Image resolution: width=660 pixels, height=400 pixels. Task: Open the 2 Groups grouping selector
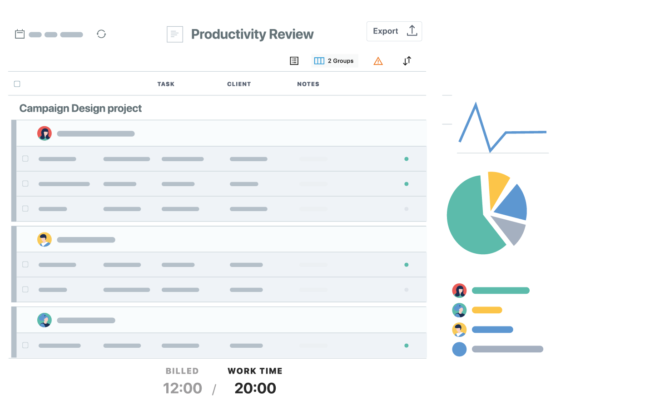click(334, 61)
